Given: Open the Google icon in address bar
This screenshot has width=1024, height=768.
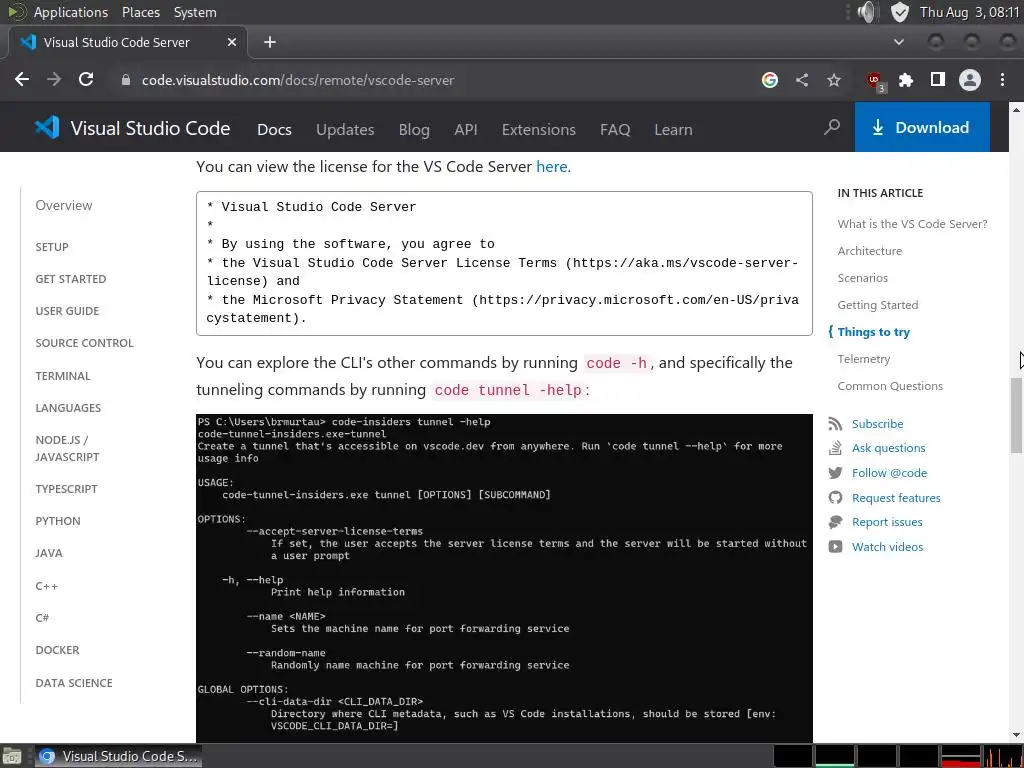Looking at the screenshot, I should point(770,80).
